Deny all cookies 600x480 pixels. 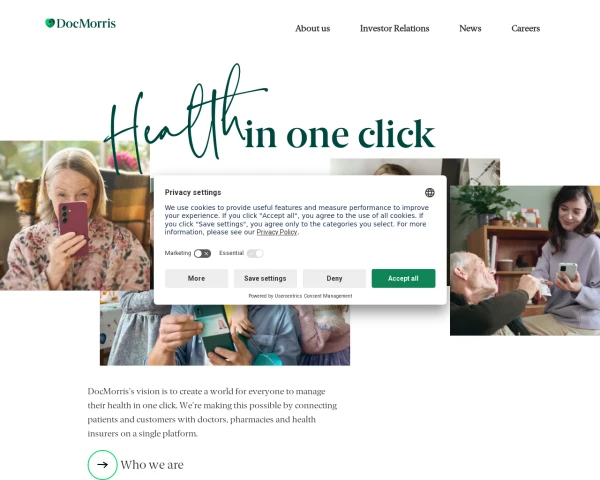(x=334, y=278)
